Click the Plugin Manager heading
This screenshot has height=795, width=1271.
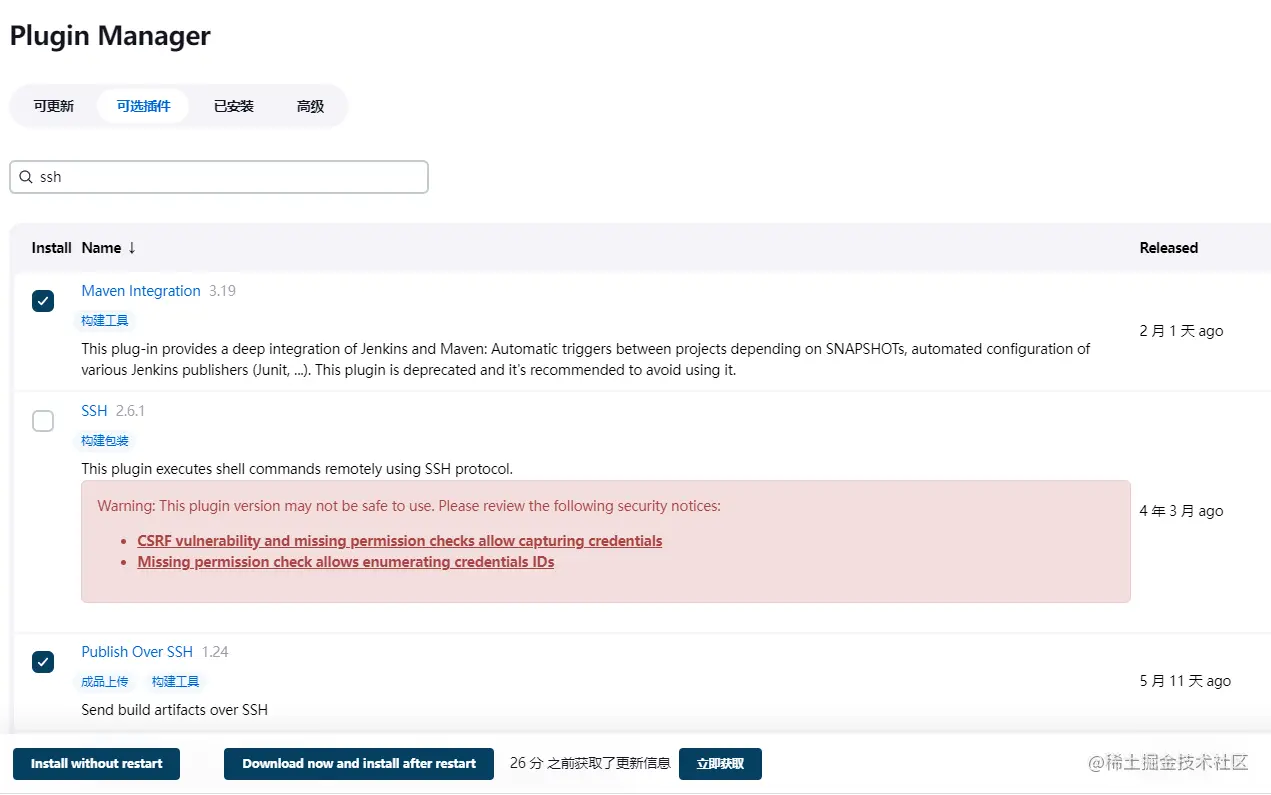coord(110,36)
